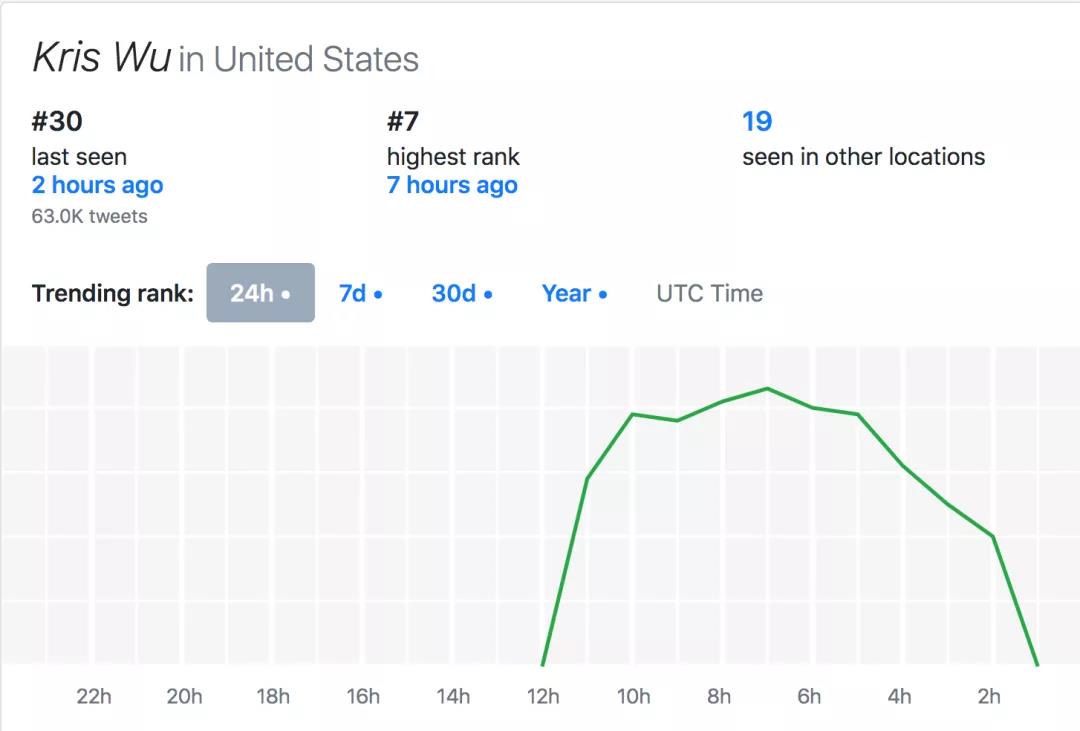Click the Kris Wu title
The height and width of the screenshot is (731, 1080).
pyautogui.click(x=101, y=56)
